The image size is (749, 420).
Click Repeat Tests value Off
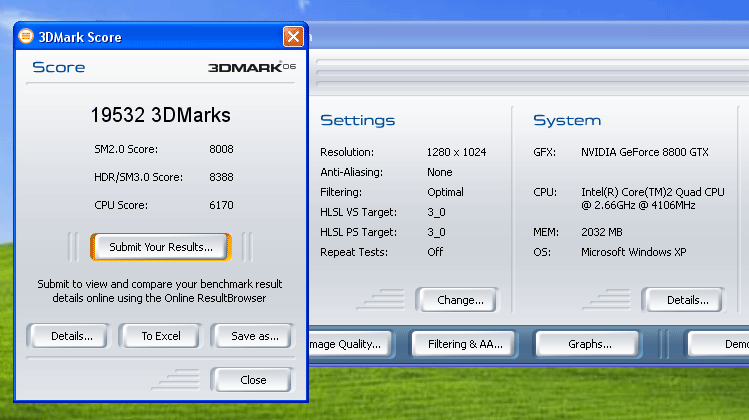(x=435, y=252)
